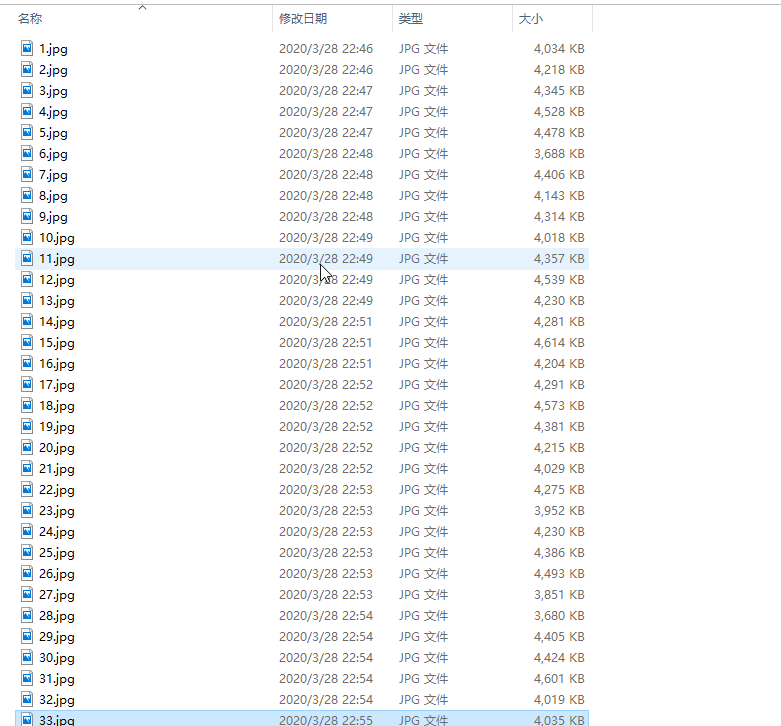Click the image icon of 5.jpg
Screen dimensions: 781x726
pos(27,132)
